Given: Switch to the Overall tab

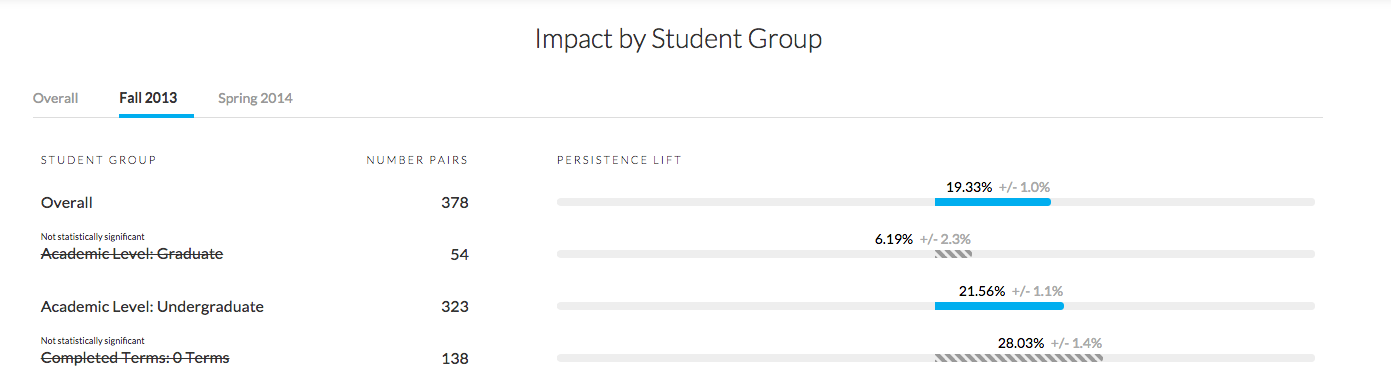Looking at the screenshot, I should (56, 98).
